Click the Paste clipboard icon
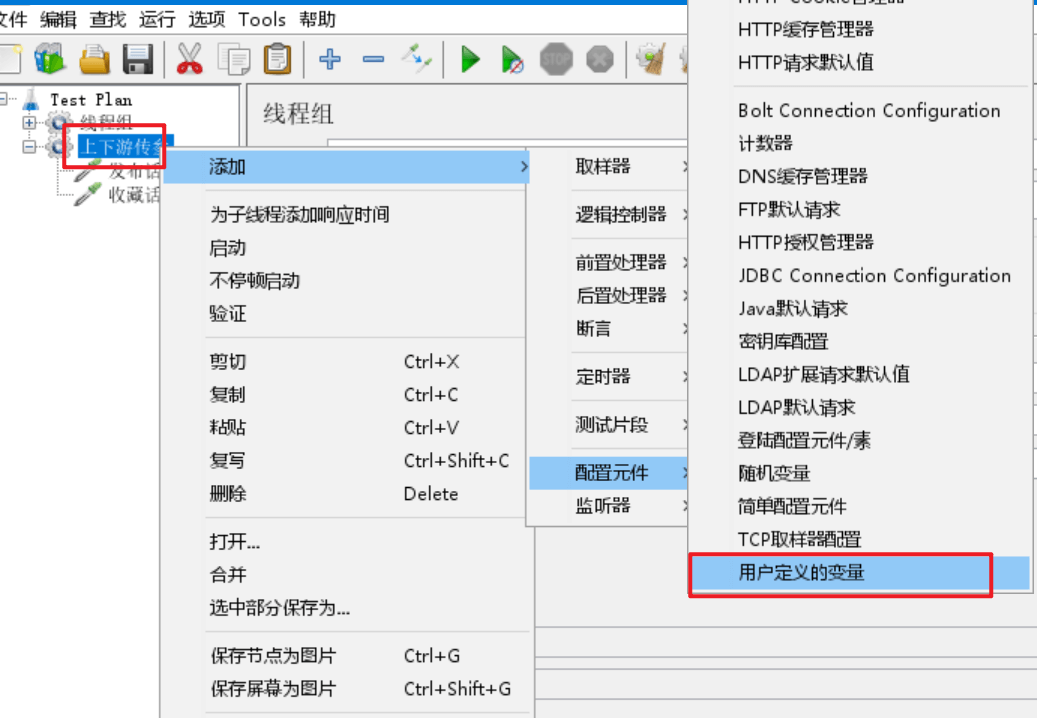This screenshot has width=1037, height=718. pyautogui.click(x=278, y=60)
